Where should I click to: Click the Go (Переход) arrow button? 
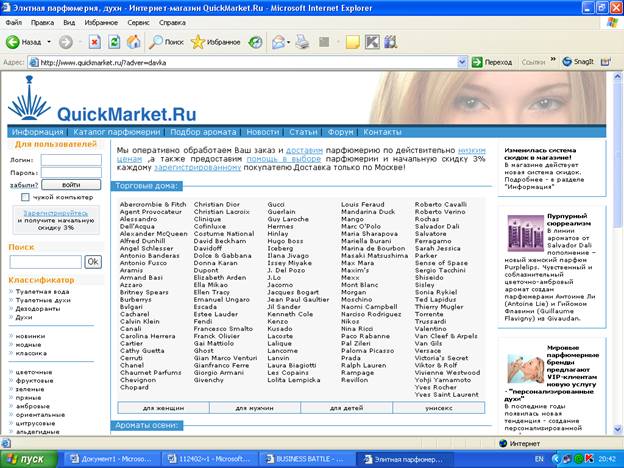(x=475, y=62)
